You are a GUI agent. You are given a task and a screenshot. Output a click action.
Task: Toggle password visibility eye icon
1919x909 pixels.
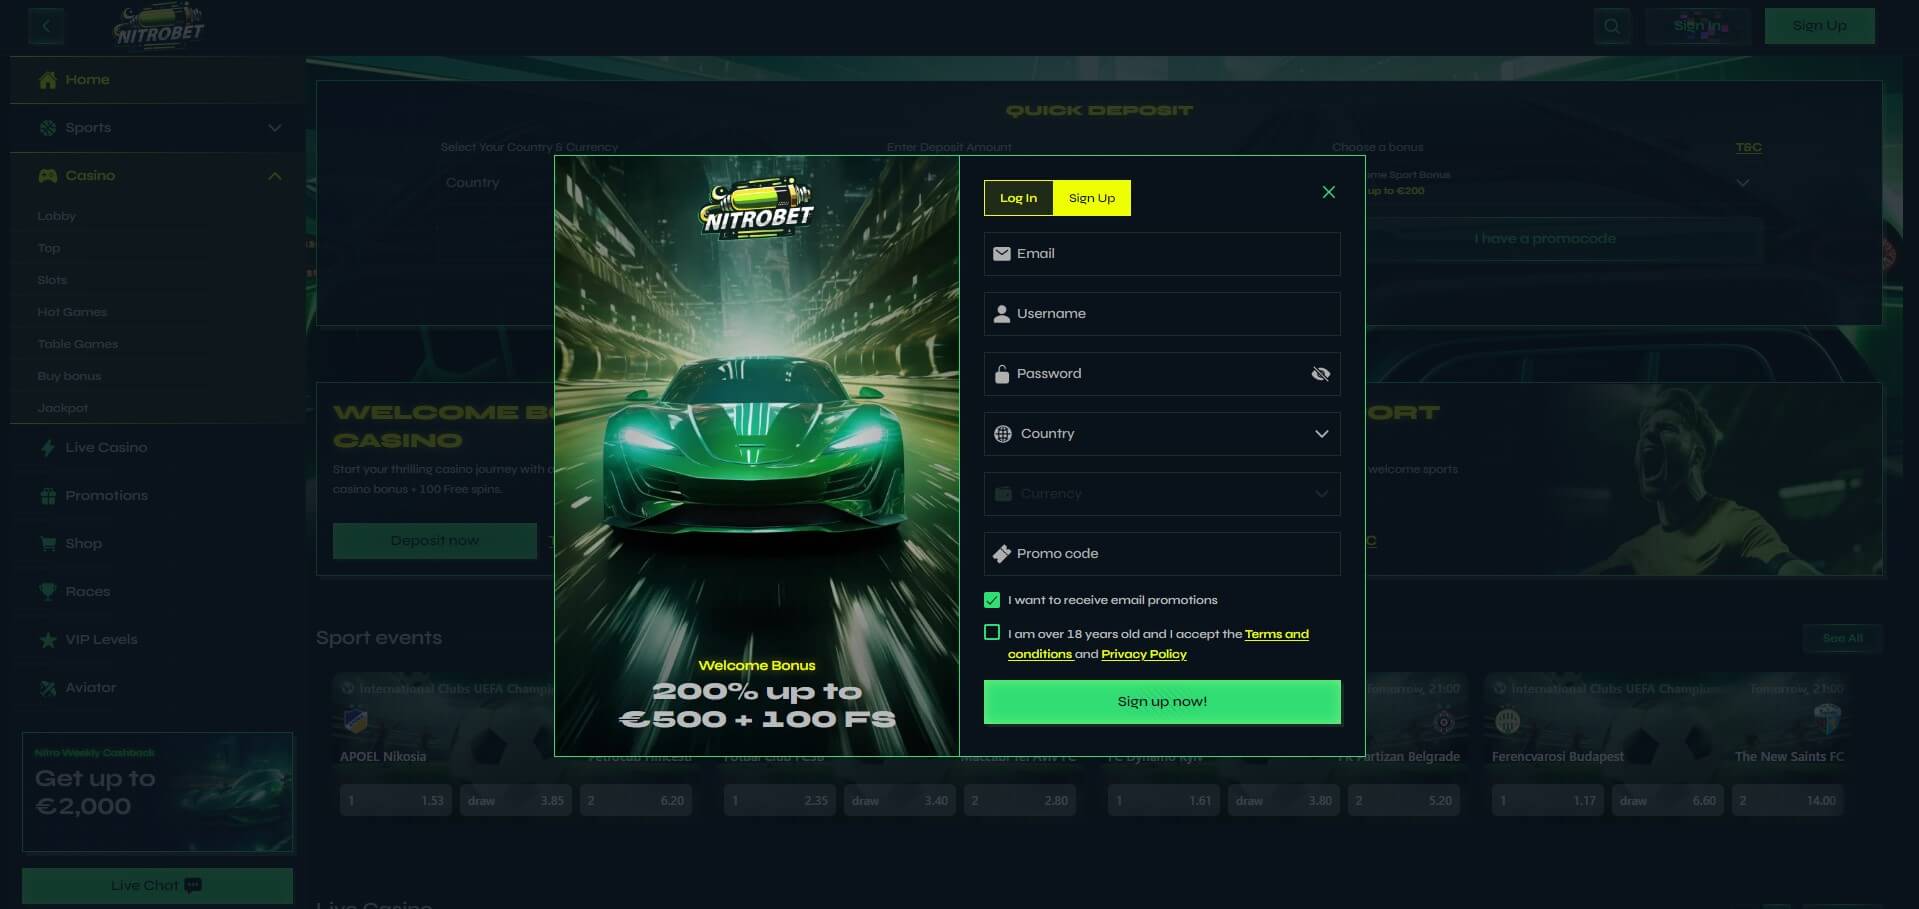tap(1320, 374)
